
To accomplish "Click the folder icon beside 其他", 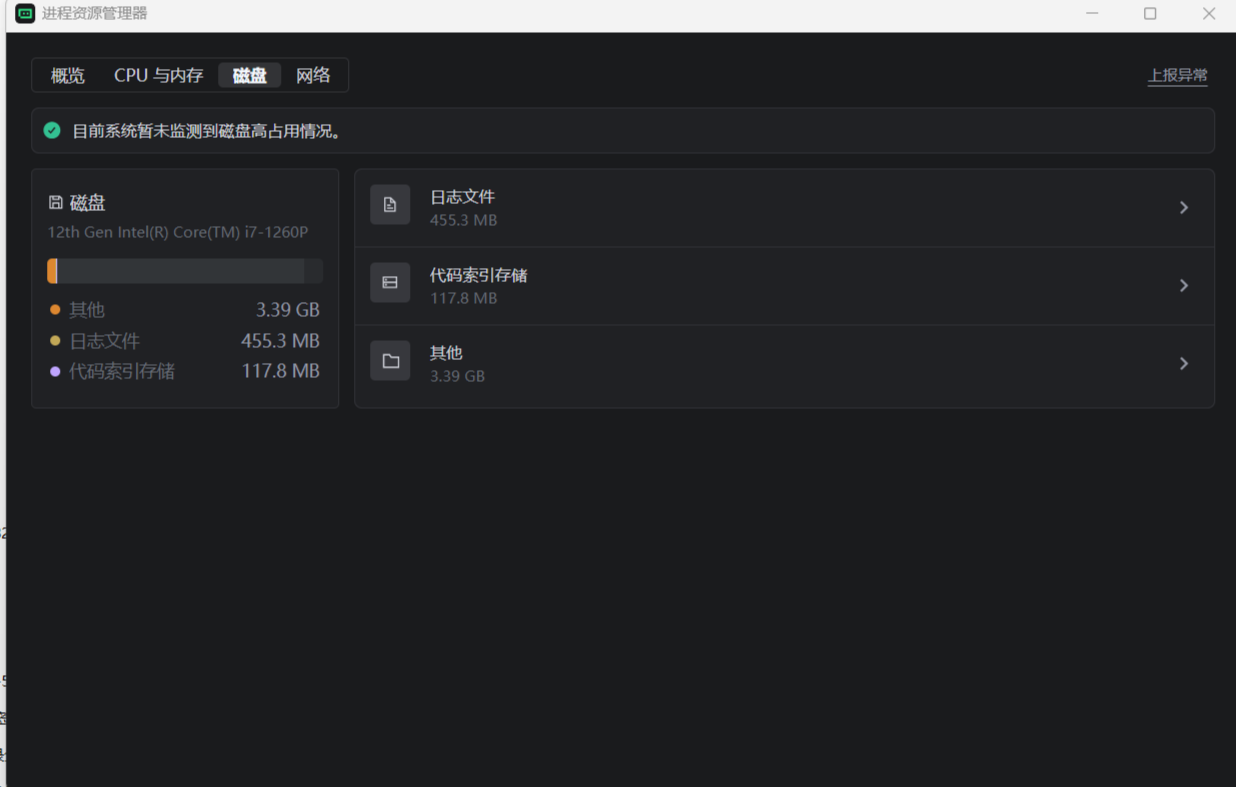I will [390, 361].
